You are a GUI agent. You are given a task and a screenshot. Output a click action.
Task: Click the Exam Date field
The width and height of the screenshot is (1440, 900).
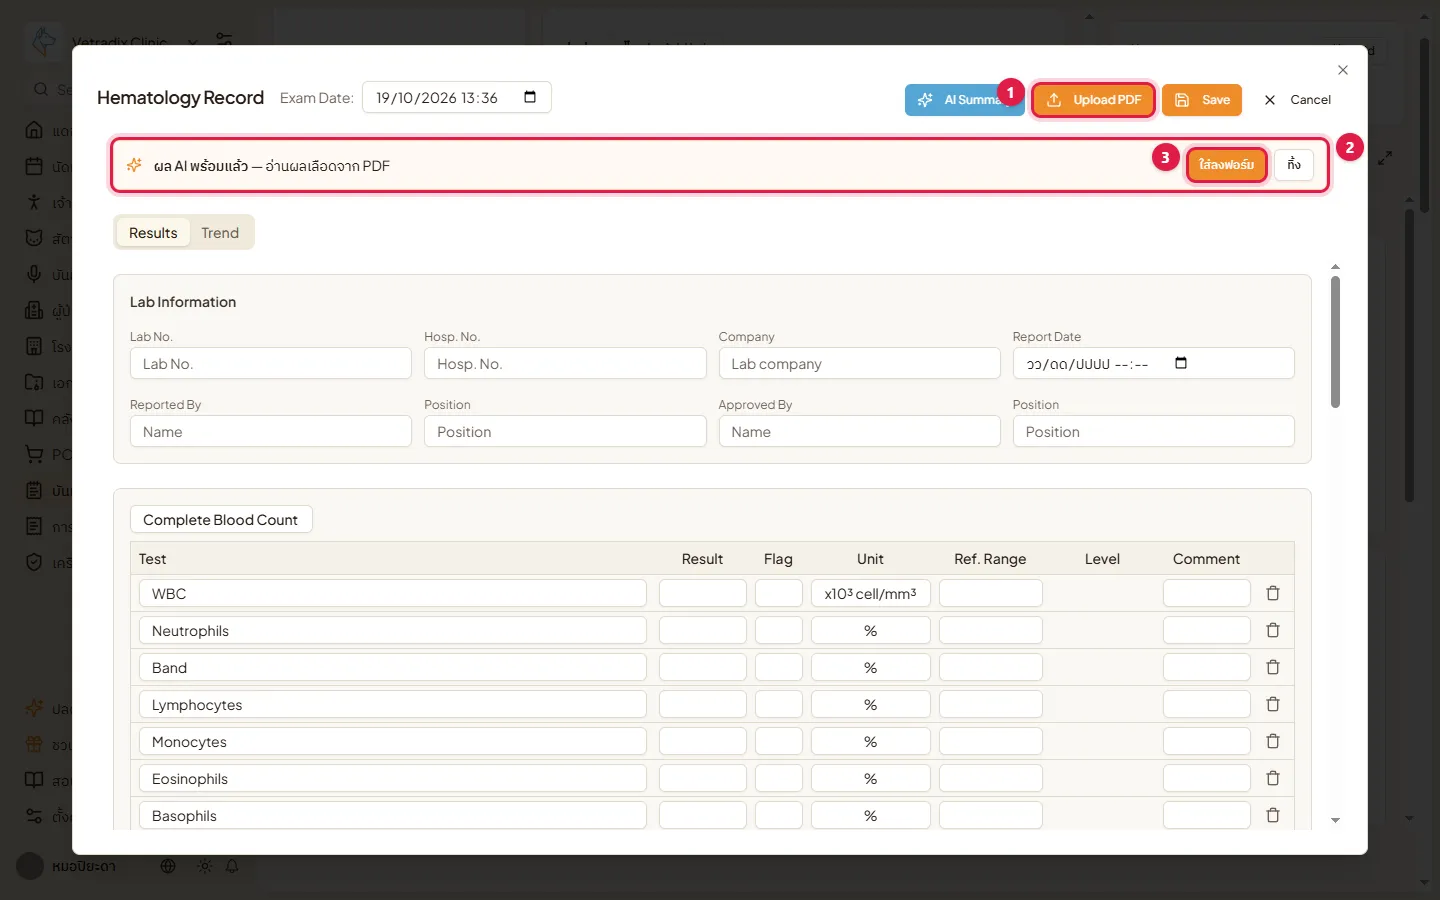[456, 97]
